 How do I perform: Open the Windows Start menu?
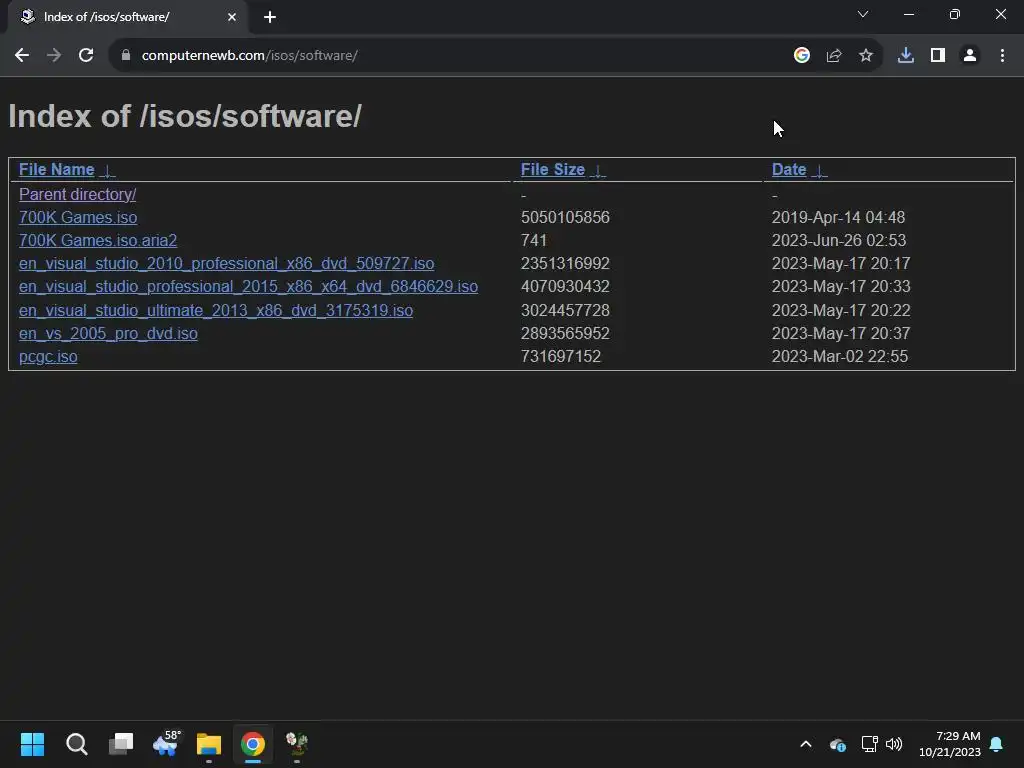point(32,744)
